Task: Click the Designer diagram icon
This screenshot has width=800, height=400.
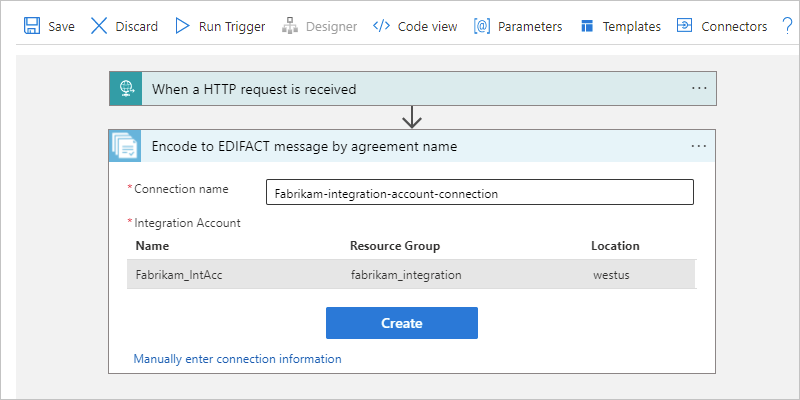Action: coord(289,26)
